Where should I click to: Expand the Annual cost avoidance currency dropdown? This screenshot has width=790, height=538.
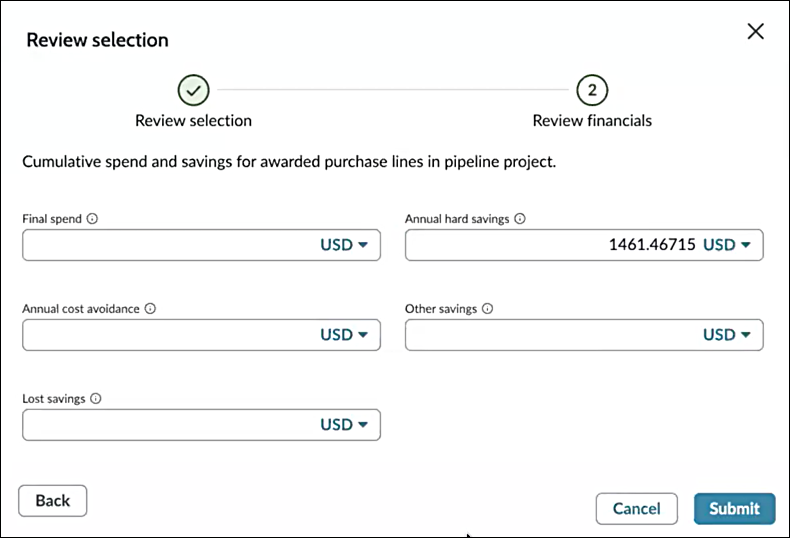[344, 335]
